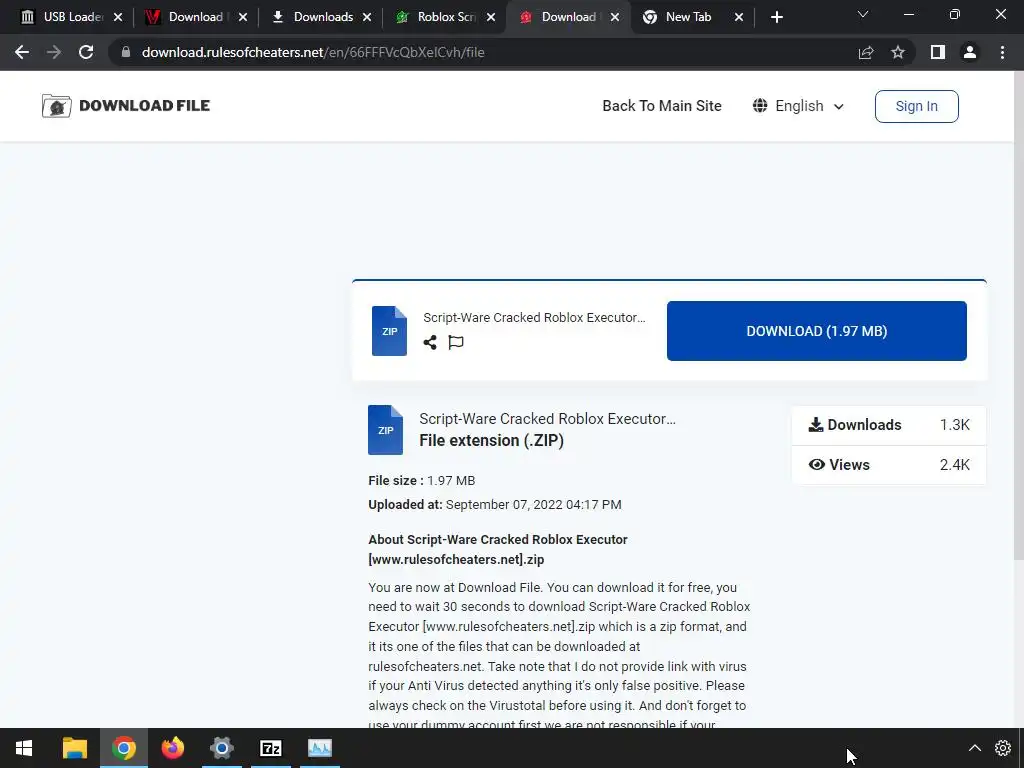
Task: Click the lock icon in the address bar
Action: (x=126, y=52)
